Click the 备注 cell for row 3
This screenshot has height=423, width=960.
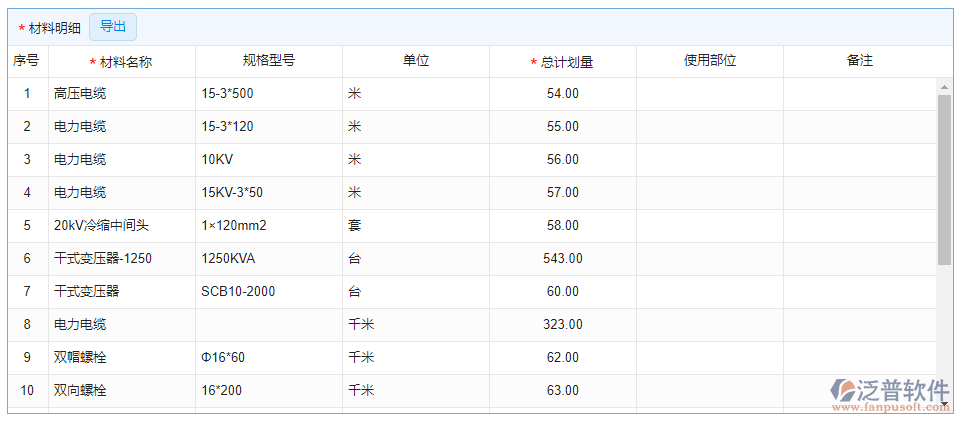coord(860,160)
